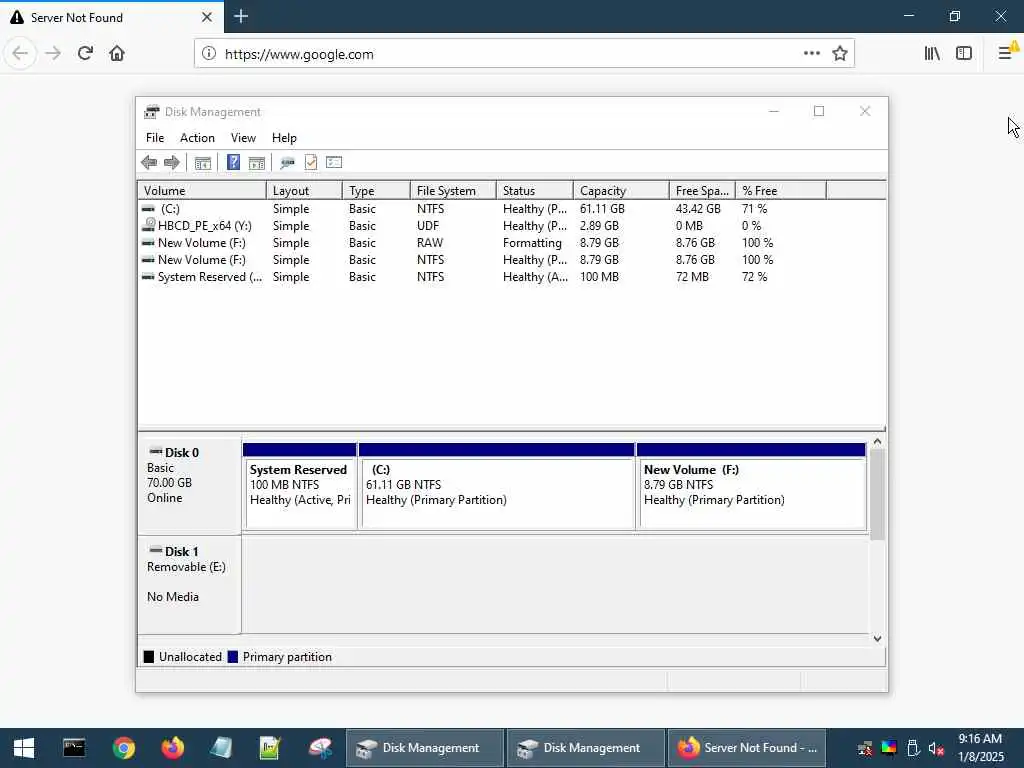The height and width of the screenshot is (768, 1024).
Task: Click the Disk 0 label panel
Action: coord(189,485)
